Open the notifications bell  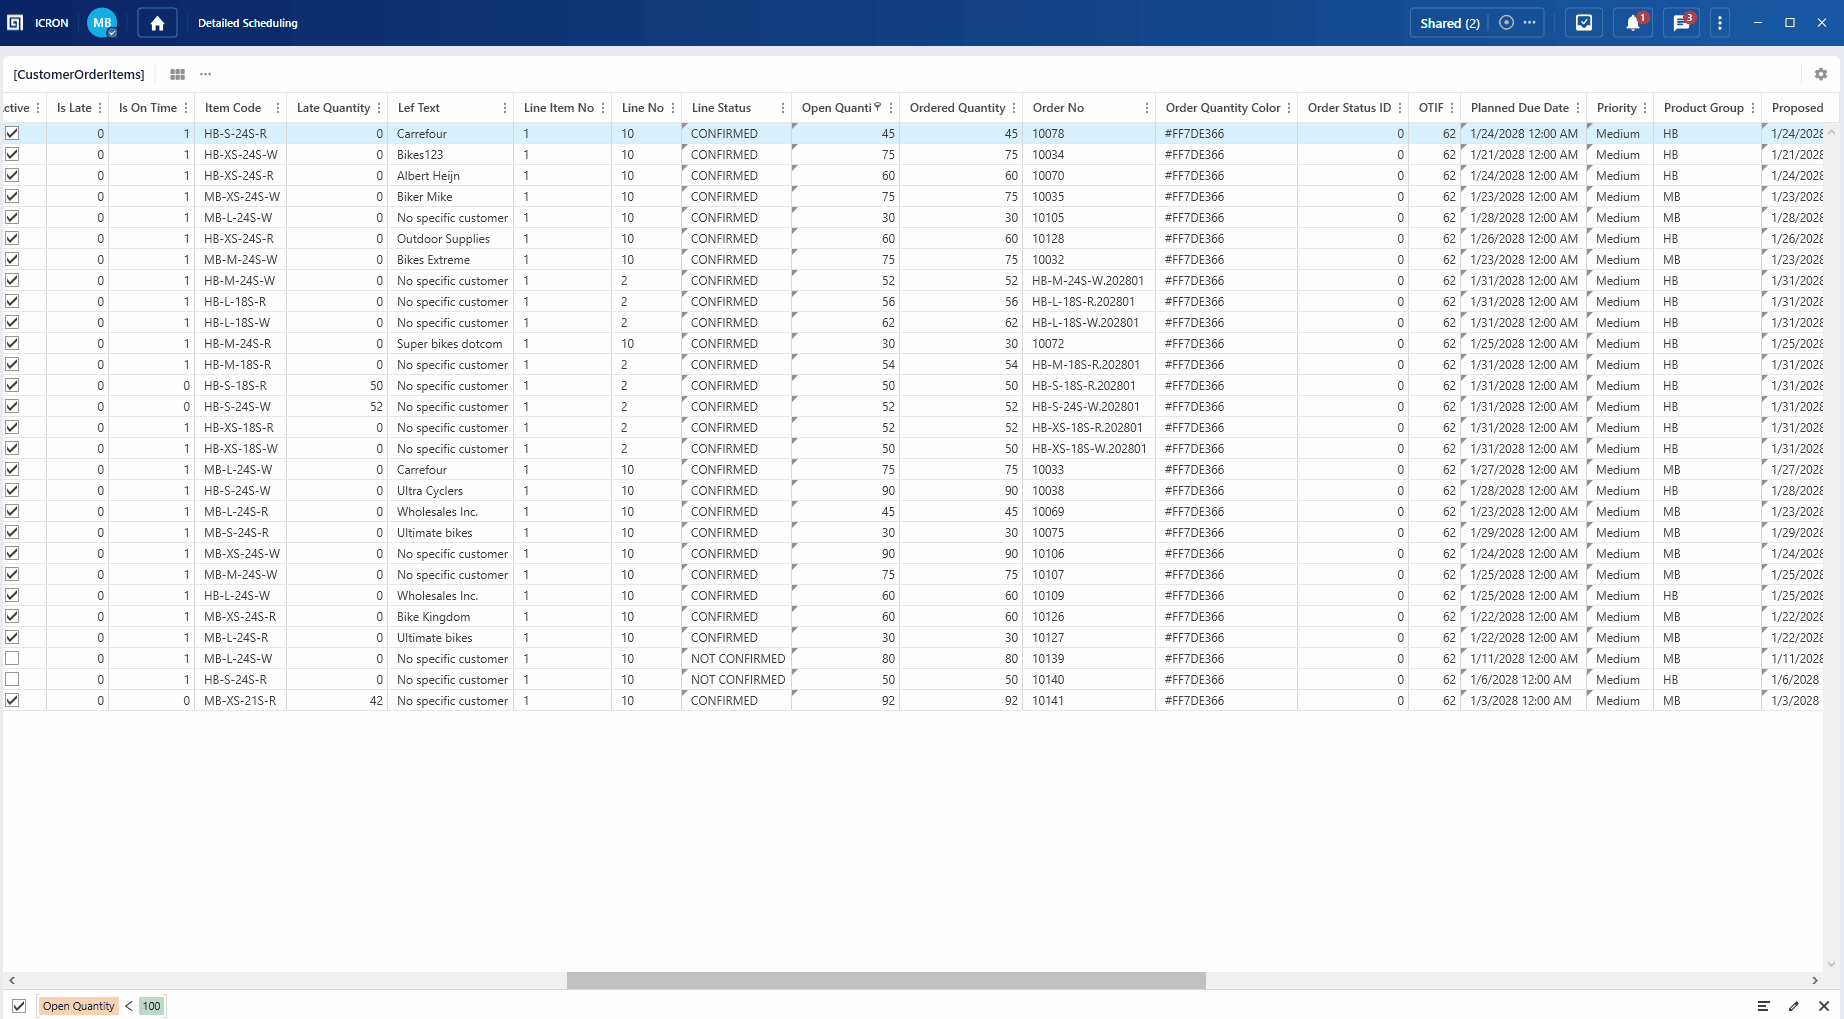[x=1633, y=23]
